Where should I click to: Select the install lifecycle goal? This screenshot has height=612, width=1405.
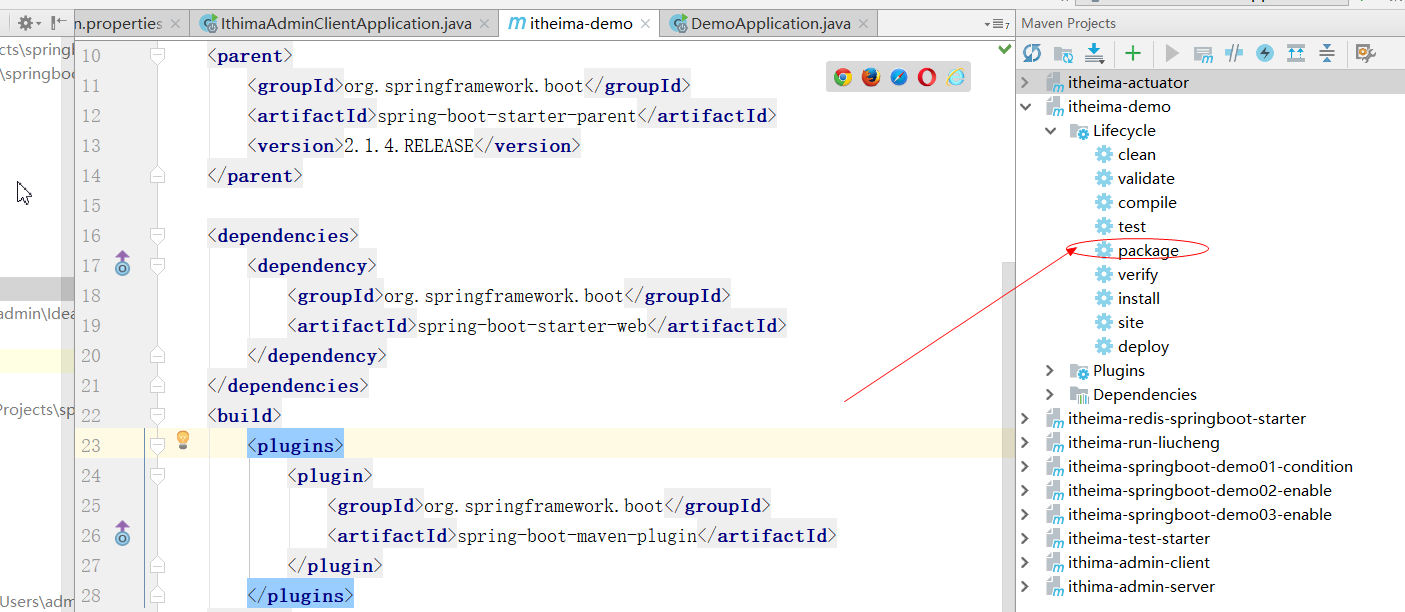coord(1139,298)
